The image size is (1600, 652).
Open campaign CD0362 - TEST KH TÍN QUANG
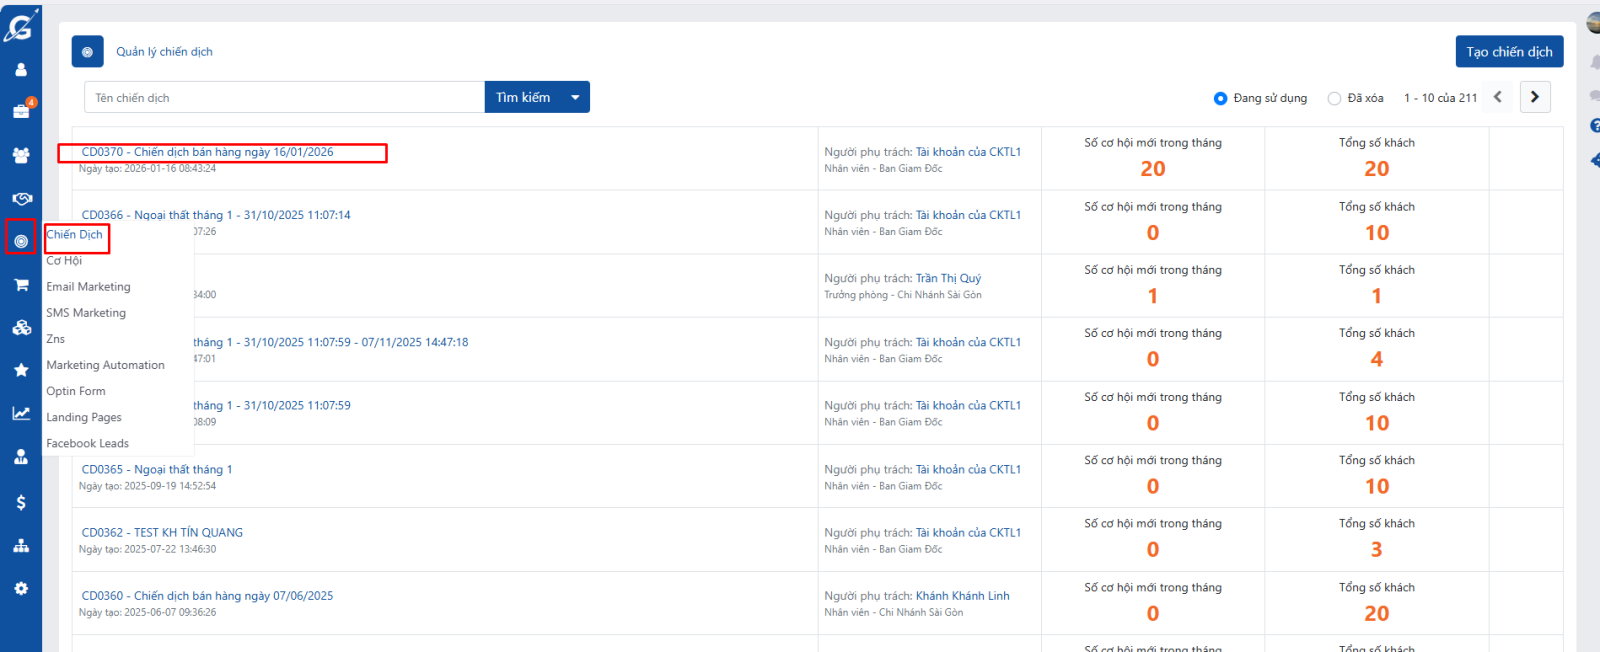[162, 533]
